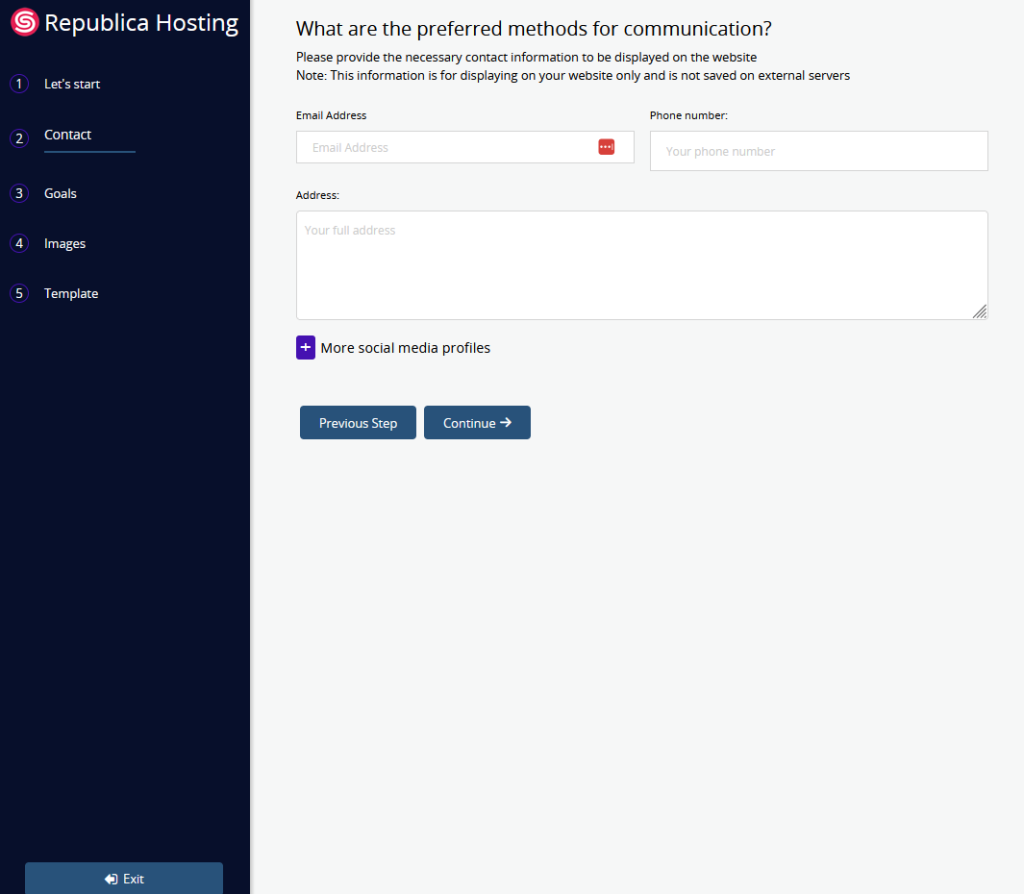The image size is (1024, 894).
Task: Expand More social media profiles text
Action: point(405,348)
